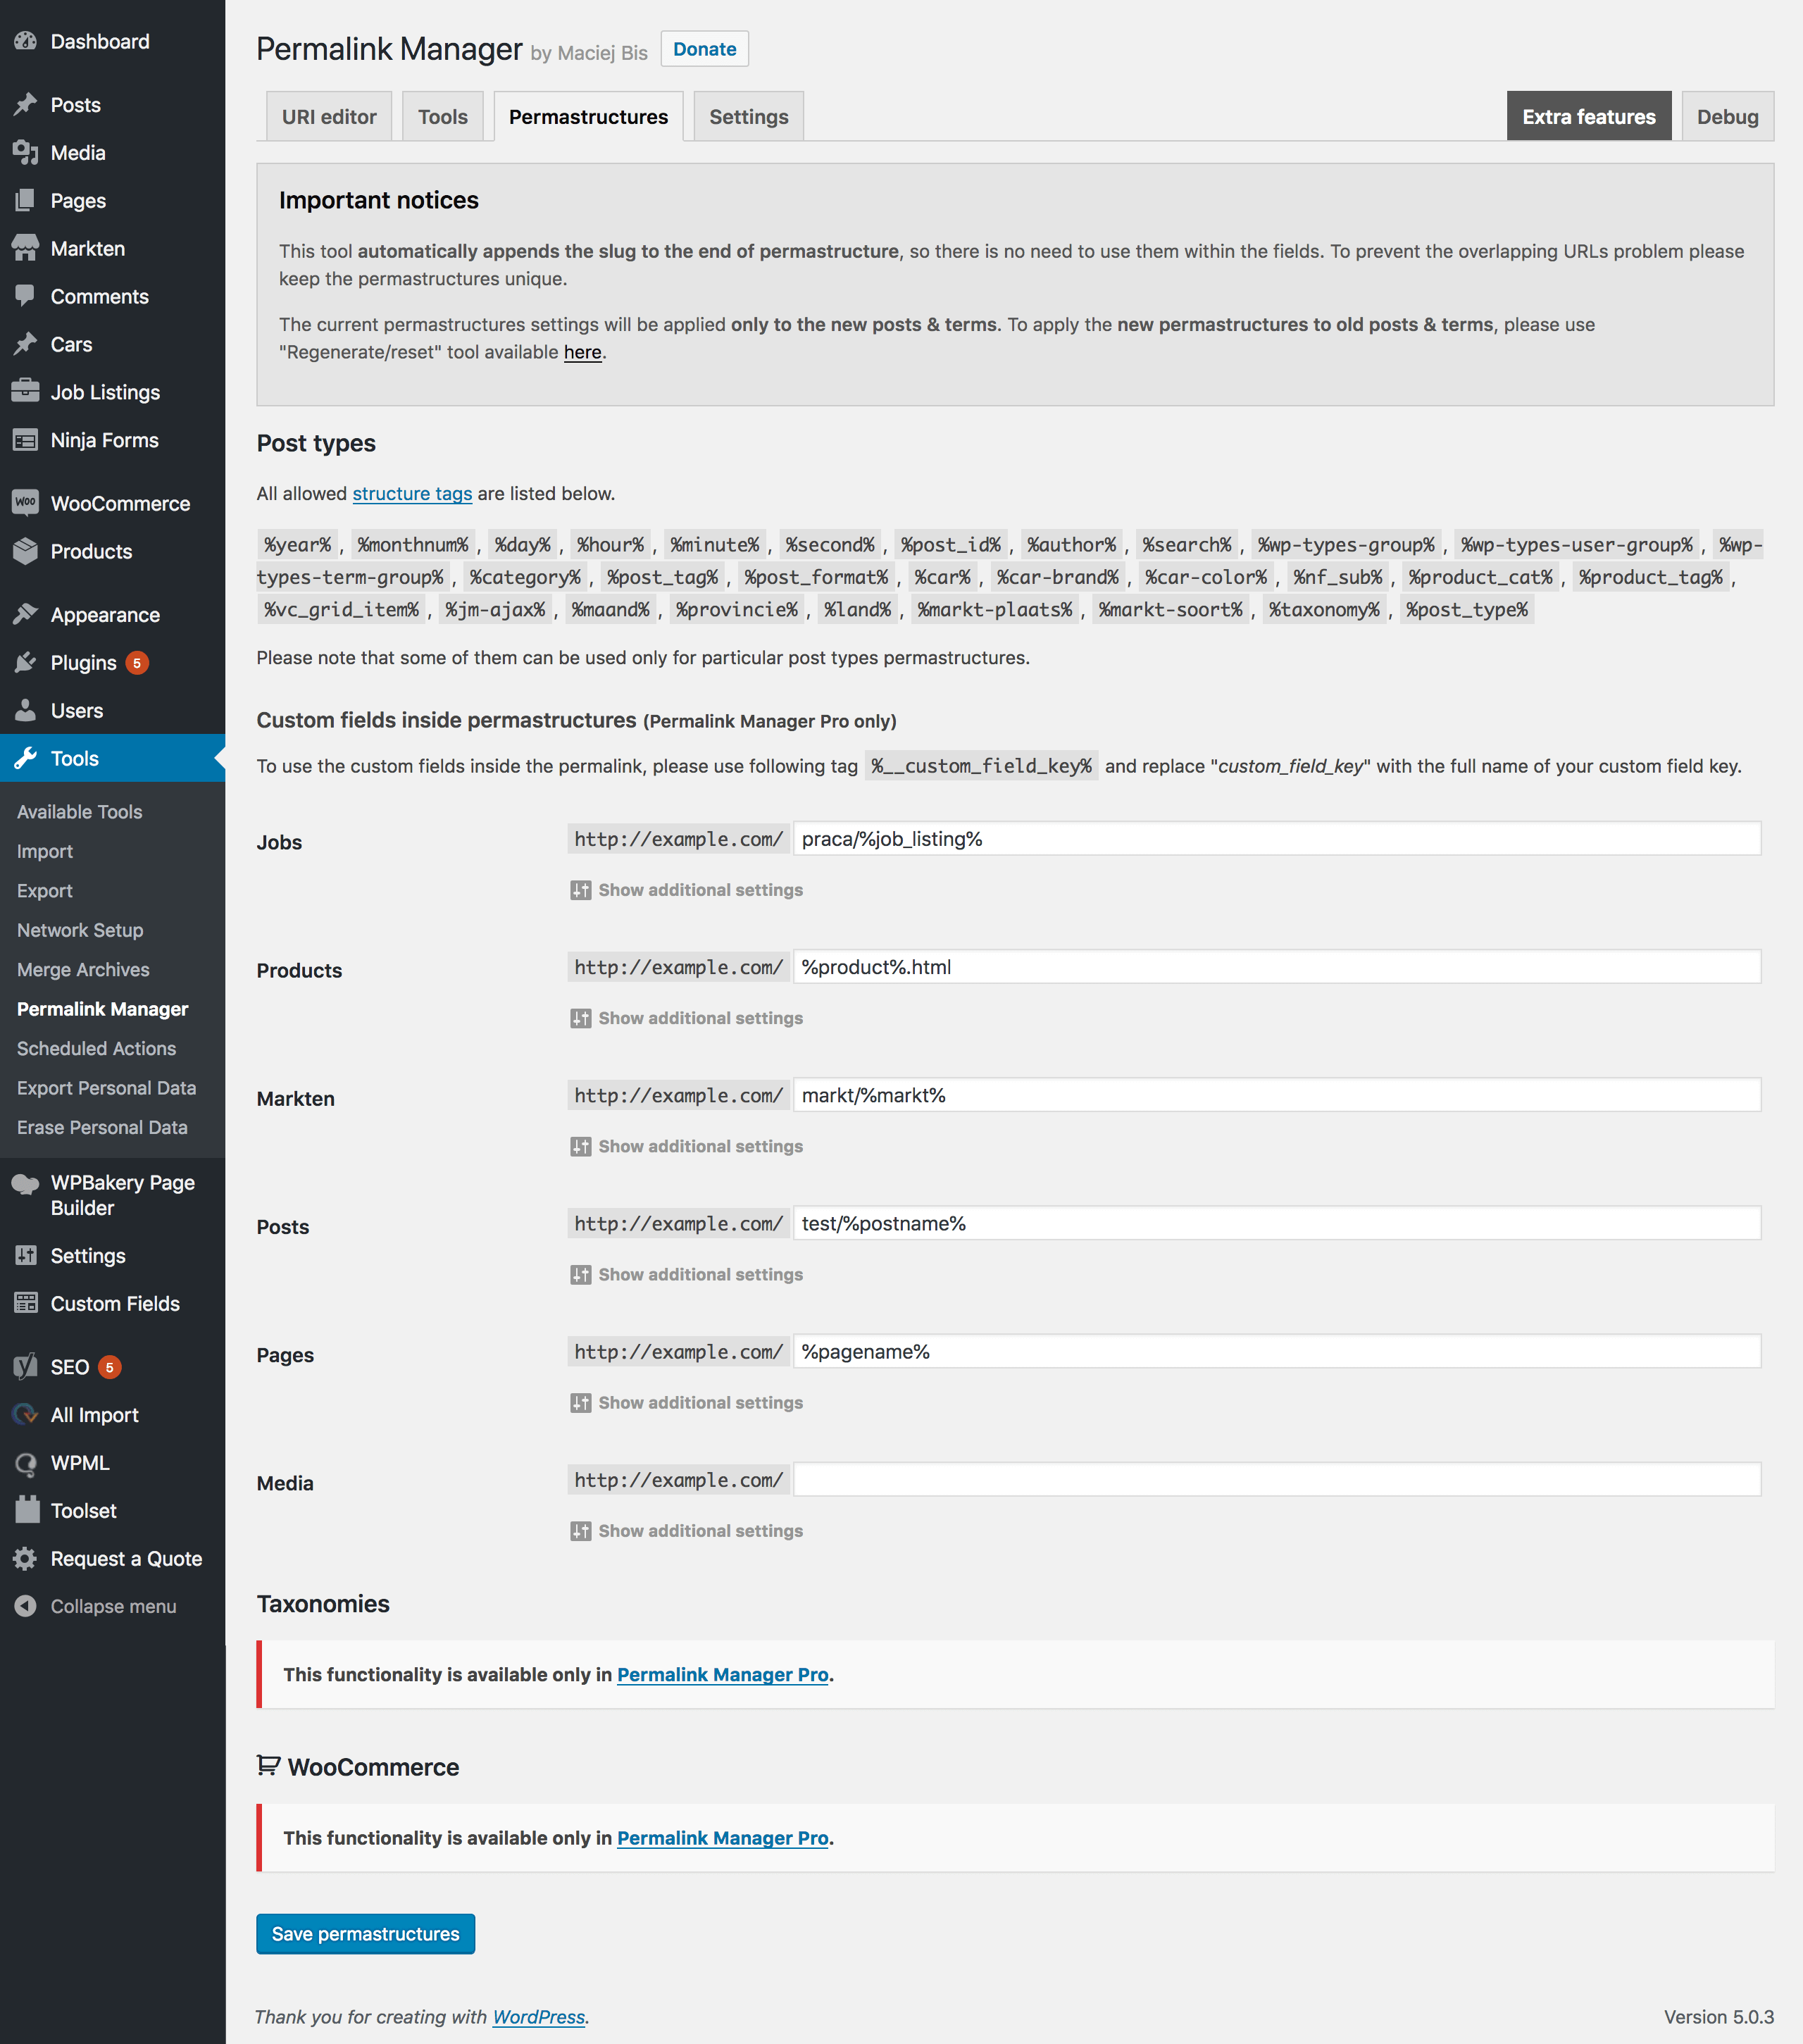1803x2044 pixels.
Task: Click the WPML icon in sidebar
Action: [x=26, y=1461]
